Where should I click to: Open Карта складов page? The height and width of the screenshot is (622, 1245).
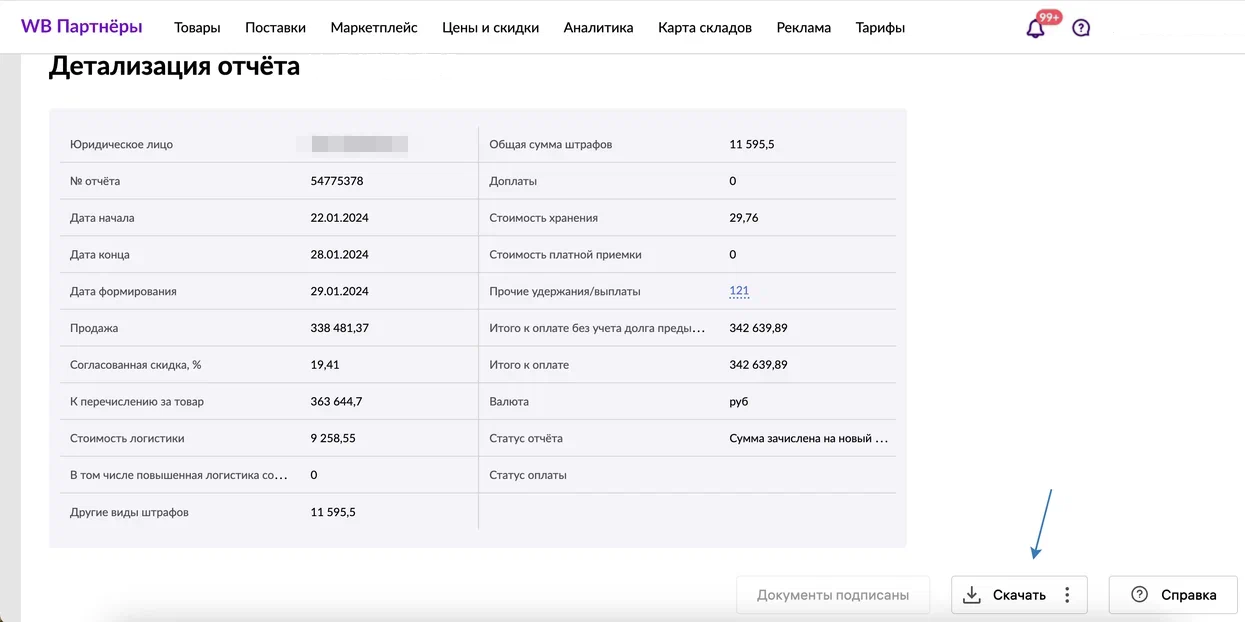pyautogui.click(x=705, y=28)
